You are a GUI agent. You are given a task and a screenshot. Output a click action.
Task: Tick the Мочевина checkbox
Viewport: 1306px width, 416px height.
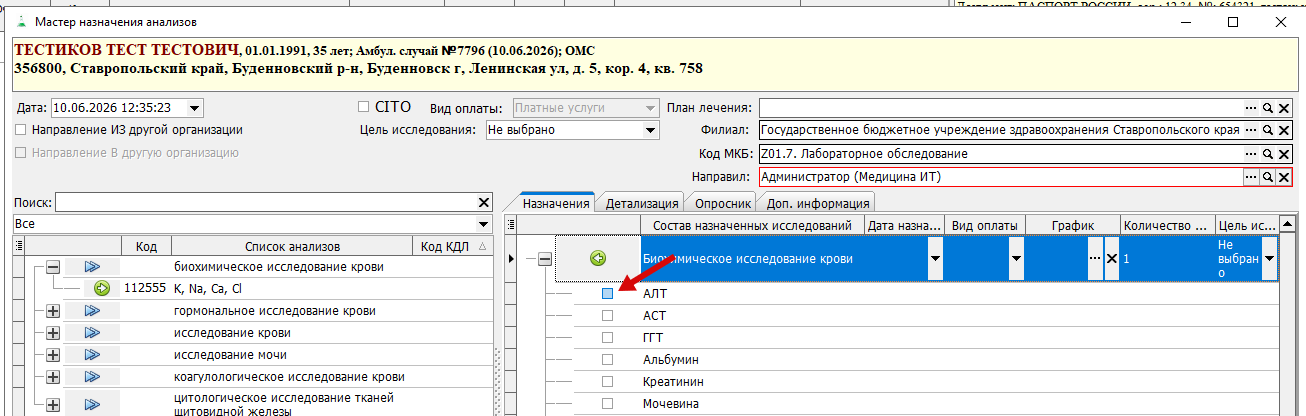tap(607, 404)
